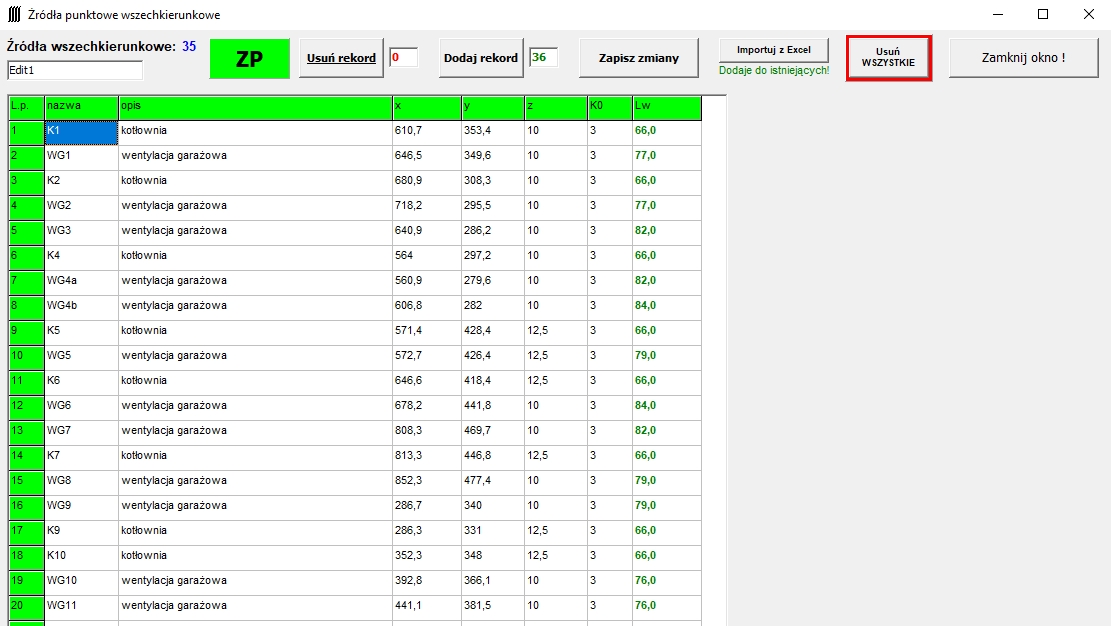Click the Lw value 84,0 for WG6
Screen dimensions: 1111x626
[666, 406]
